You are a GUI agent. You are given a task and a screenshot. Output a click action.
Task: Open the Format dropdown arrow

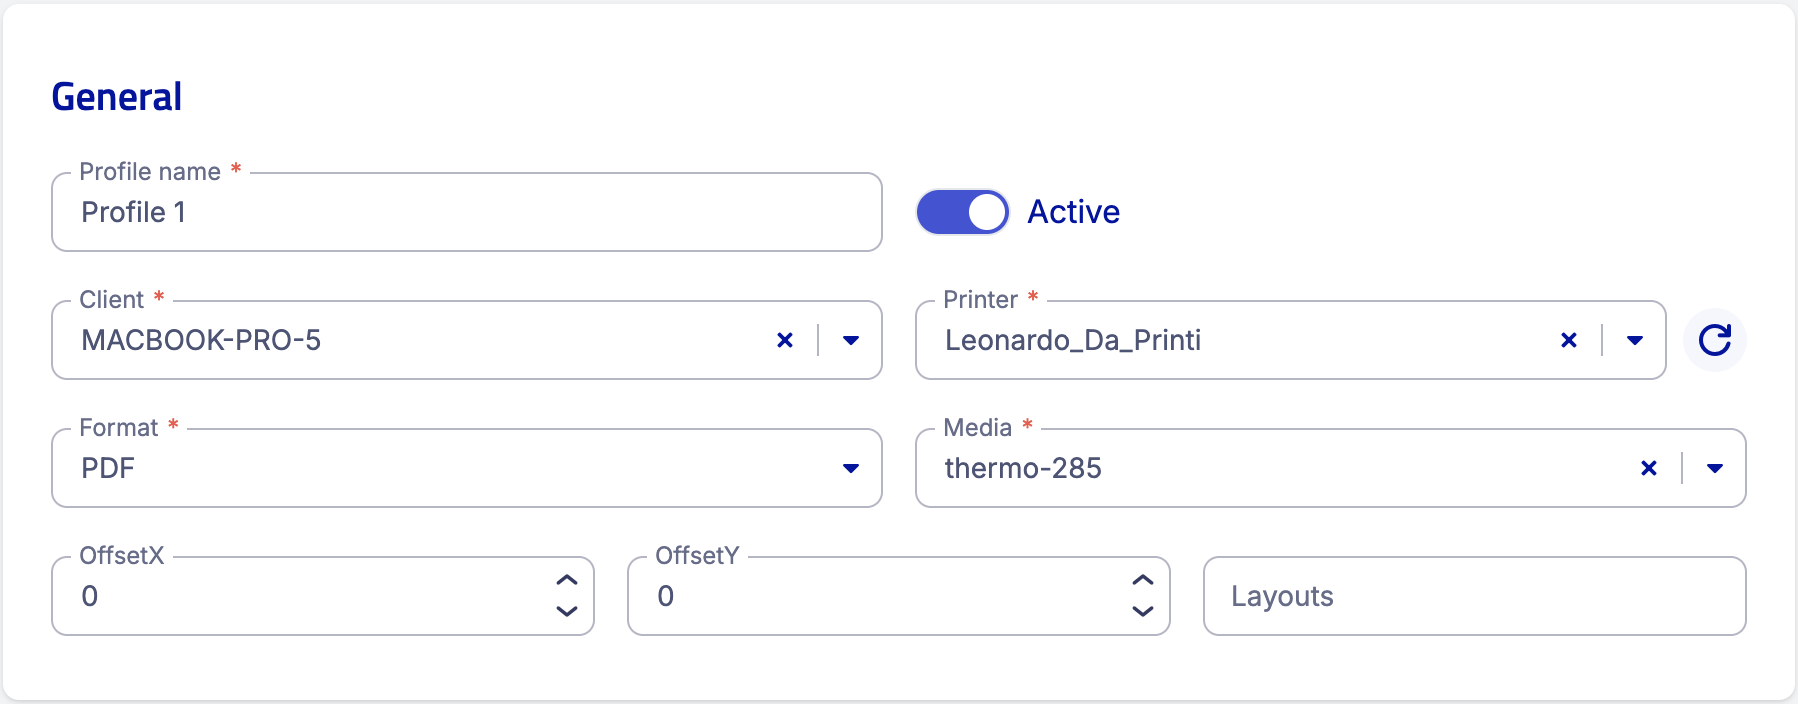click(x=851, y=468)
